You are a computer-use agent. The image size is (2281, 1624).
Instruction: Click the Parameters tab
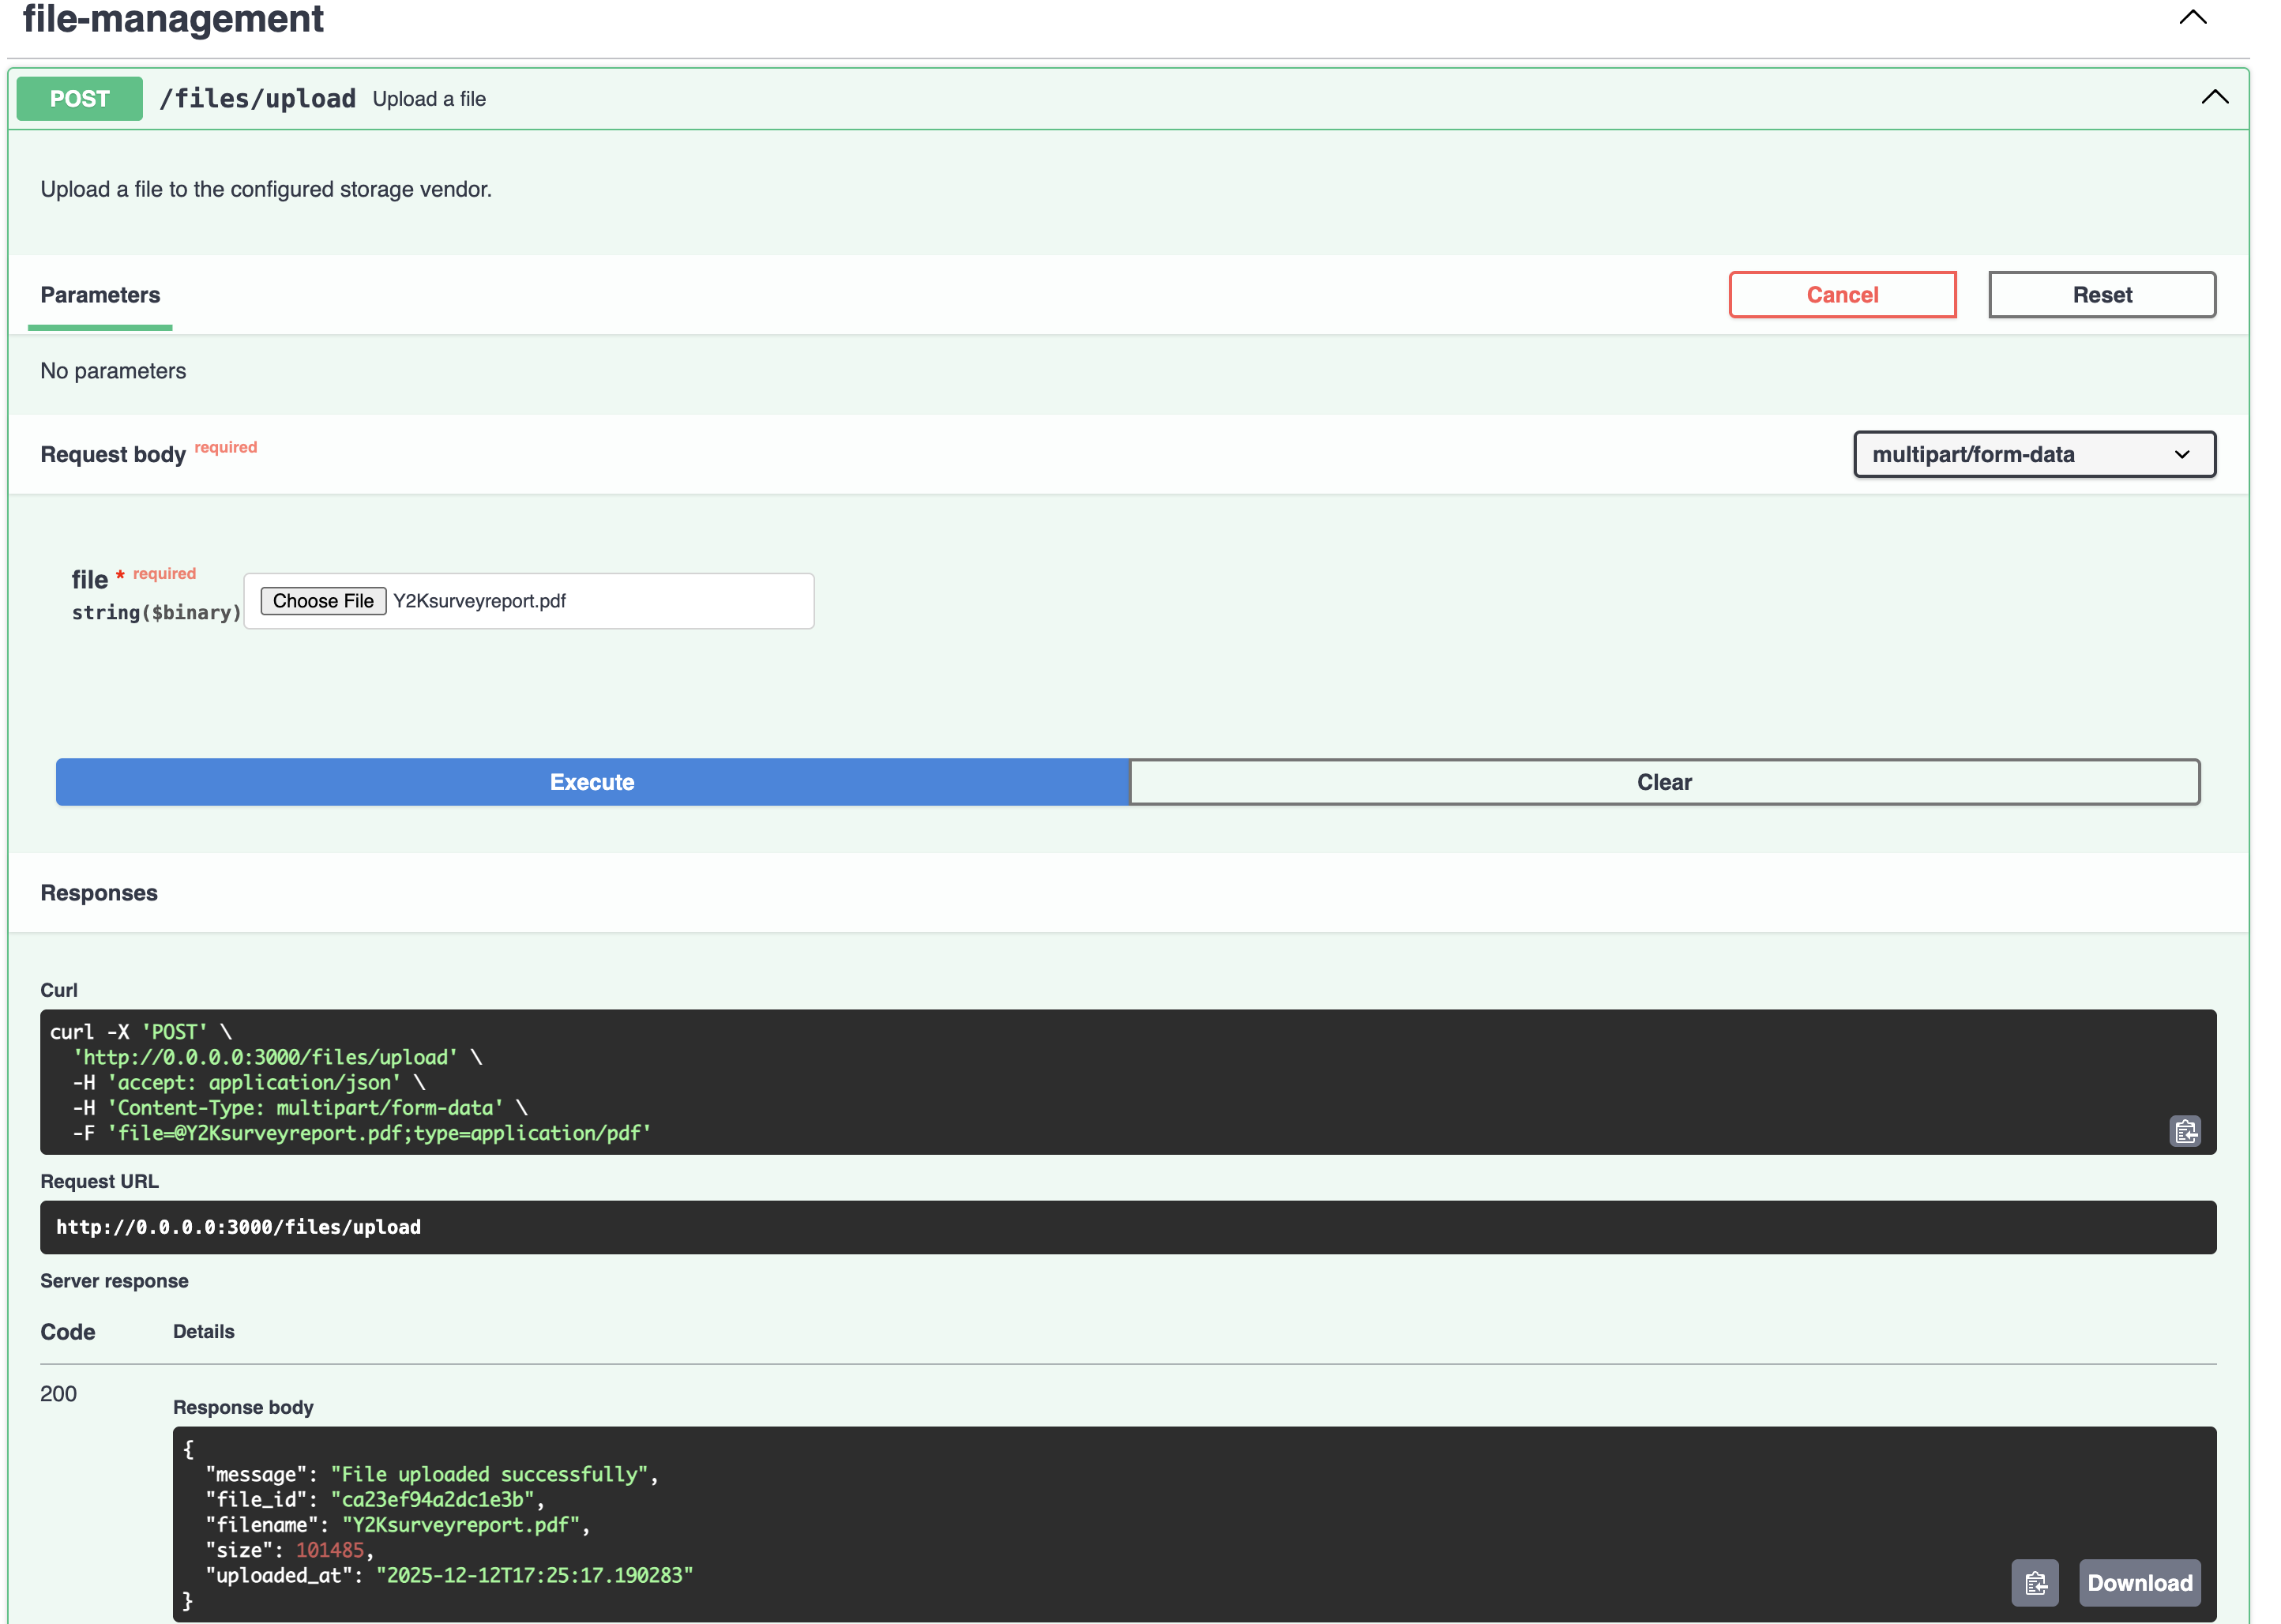pyautogui.click(x=100, y=295)
